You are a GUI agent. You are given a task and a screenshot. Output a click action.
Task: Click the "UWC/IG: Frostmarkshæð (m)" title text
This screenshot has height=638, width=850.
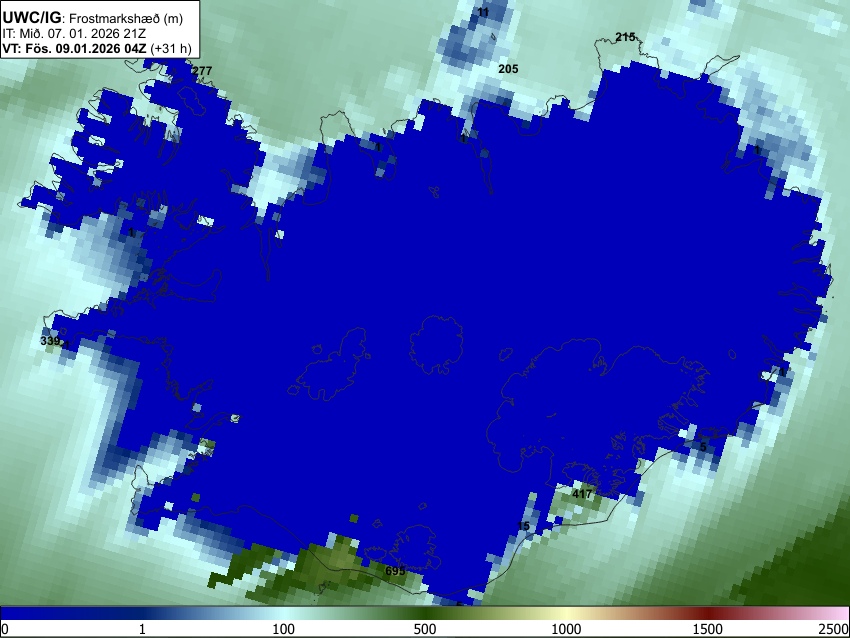93,18
